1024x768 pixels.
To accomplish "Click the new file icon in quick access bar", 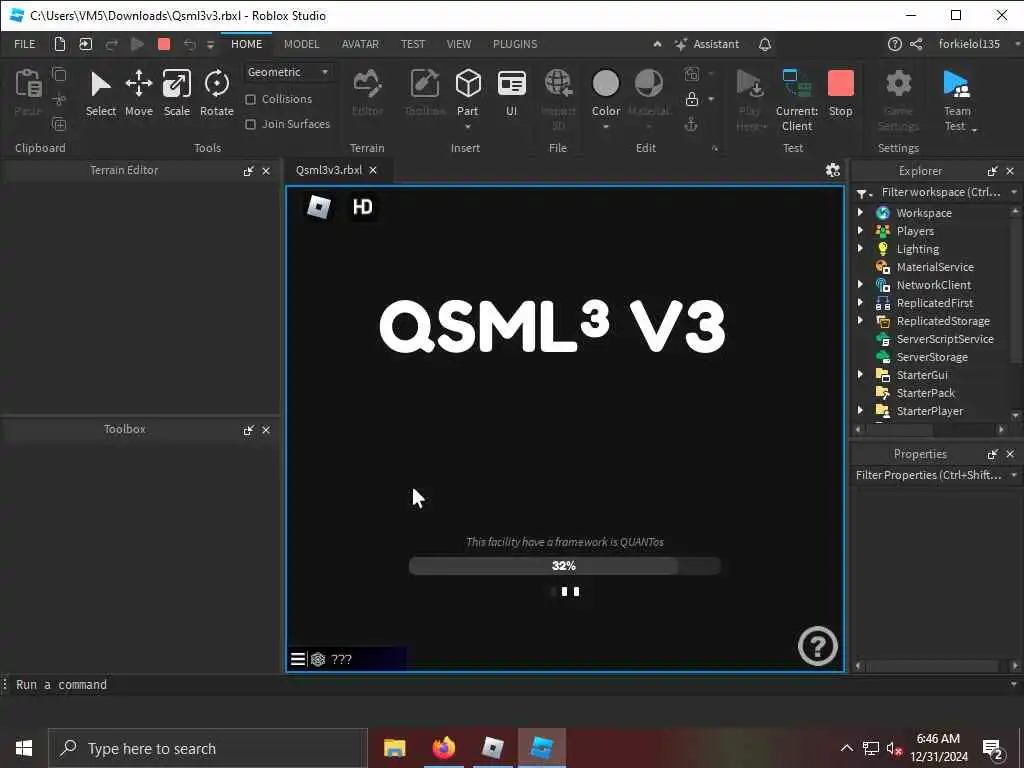I will pos(59,44).
